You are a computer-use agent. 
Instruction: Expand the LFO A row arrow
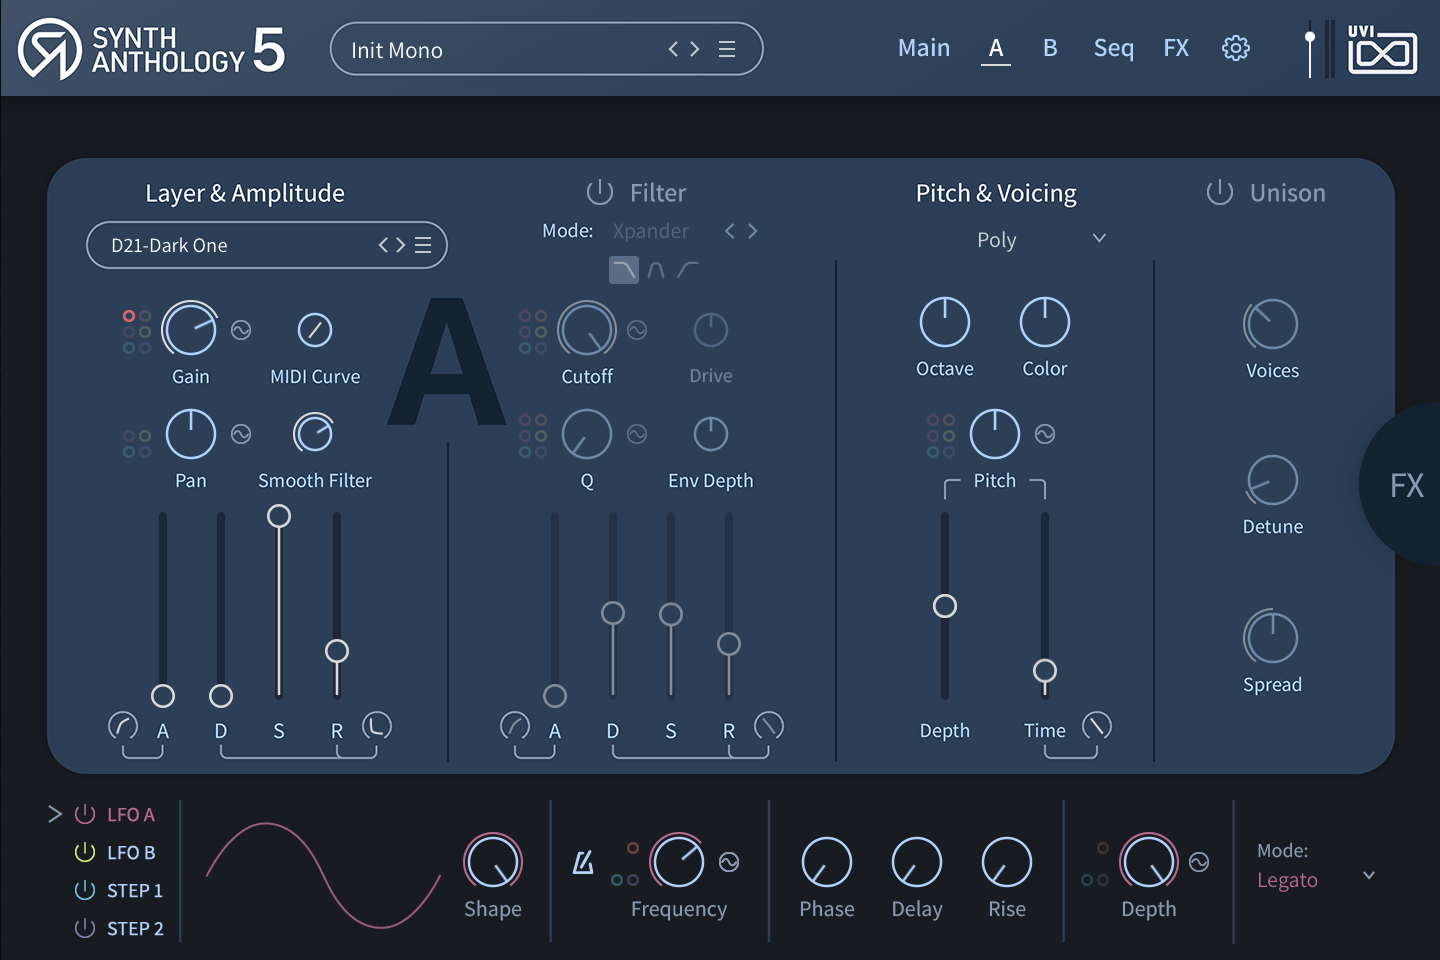55,814
